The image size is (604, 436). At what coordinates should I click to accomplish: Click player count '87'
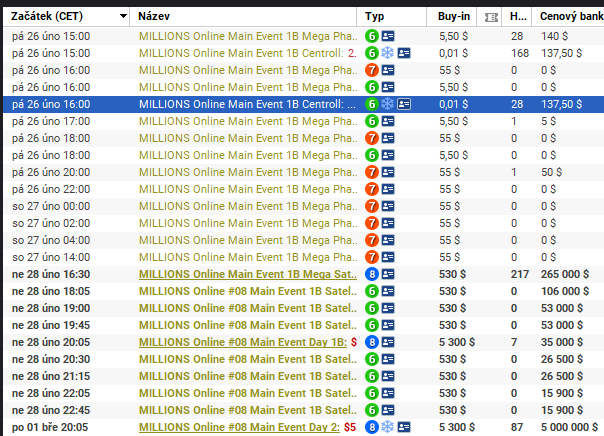coord(517,427)
